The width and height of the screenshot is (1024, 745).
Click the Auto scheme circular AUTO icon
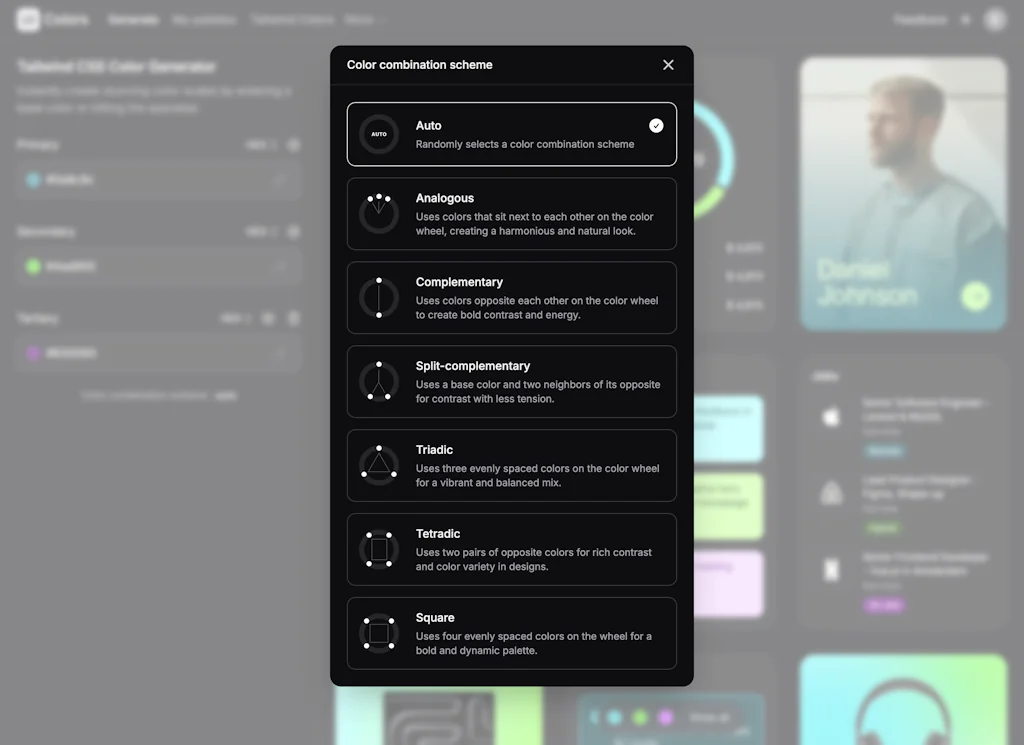point(379,134)
